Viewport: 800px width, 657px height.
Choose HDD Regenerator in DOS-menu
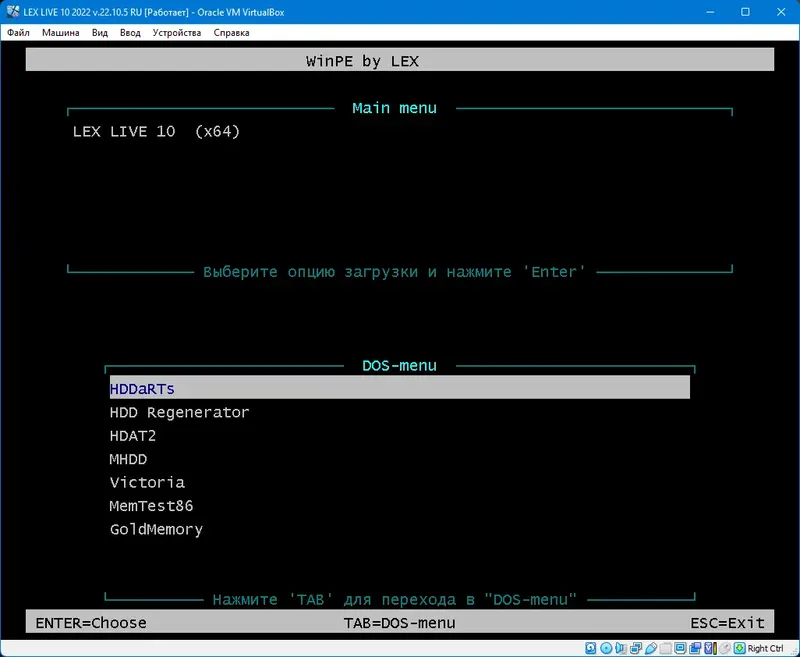coord(180,412)
